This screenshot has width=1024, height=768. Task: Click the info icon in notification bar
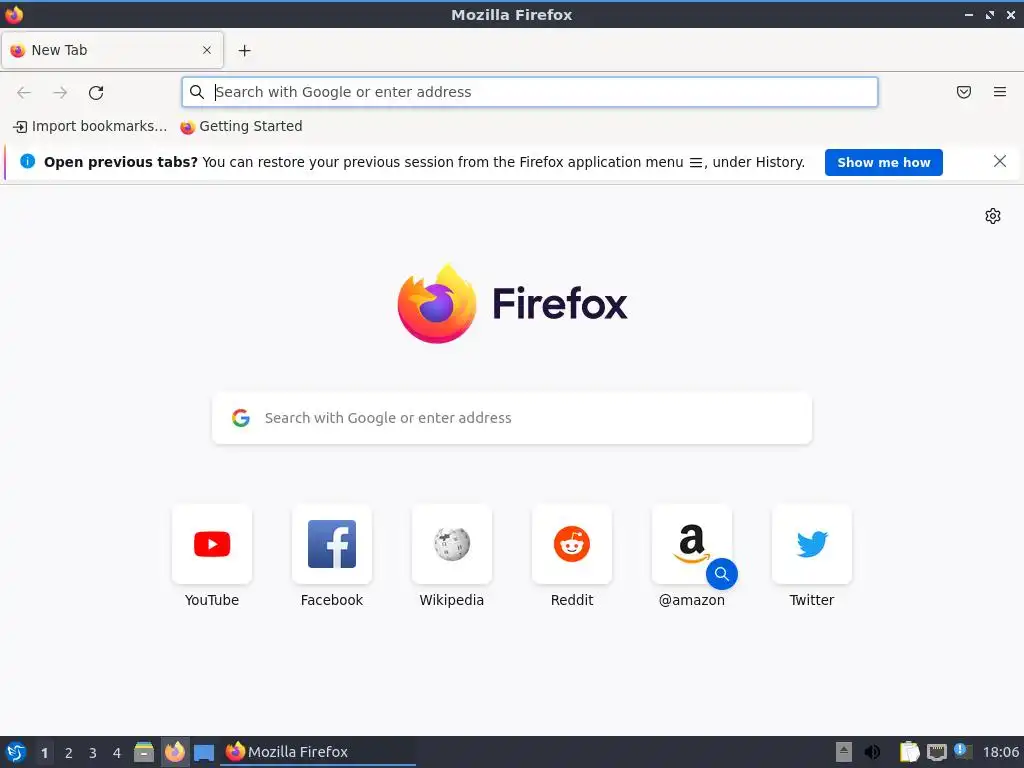click(x=27, y=161)
